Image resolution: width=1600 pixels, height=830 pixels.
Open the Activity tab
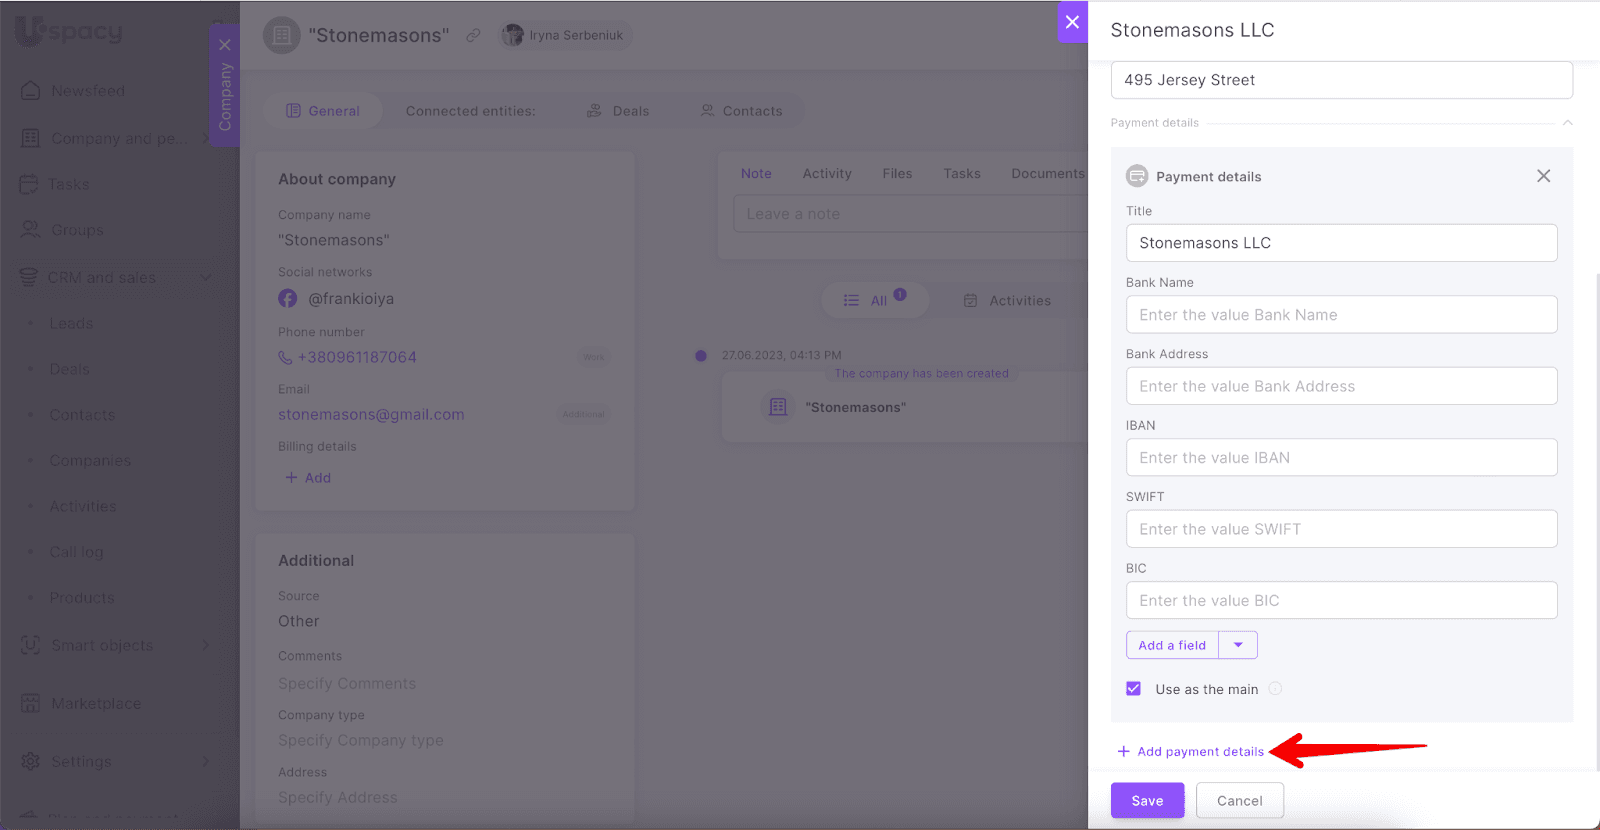coord(827,174)
